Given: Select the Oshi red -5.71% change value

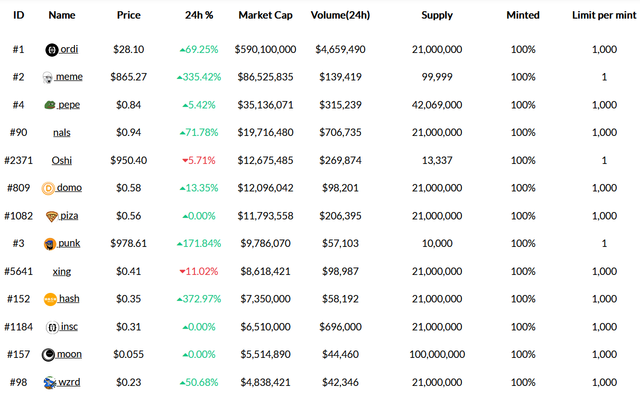Looking at the screenshot, I should click(x=199, y=160).
